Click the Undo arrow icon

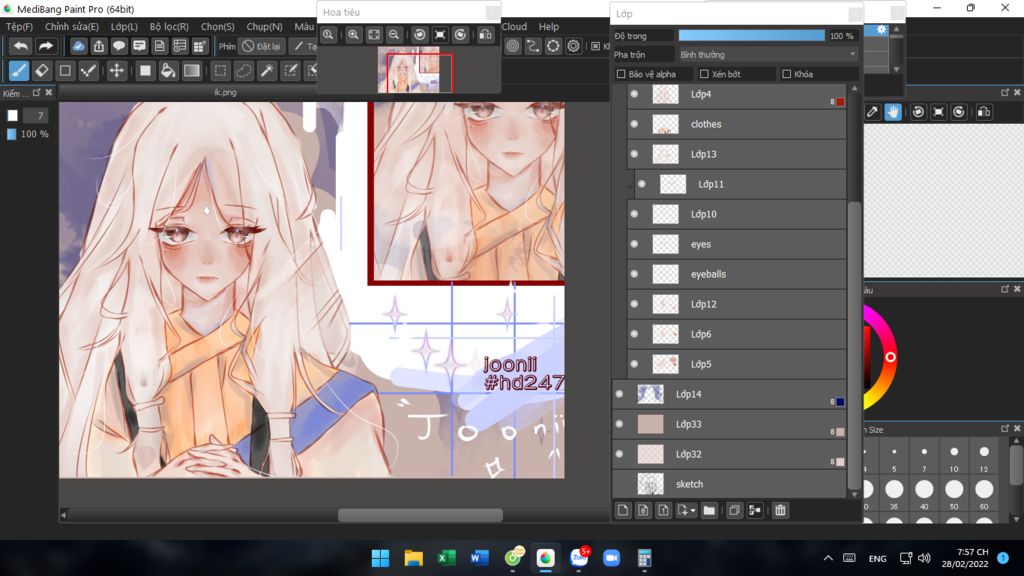click(20, 46)
